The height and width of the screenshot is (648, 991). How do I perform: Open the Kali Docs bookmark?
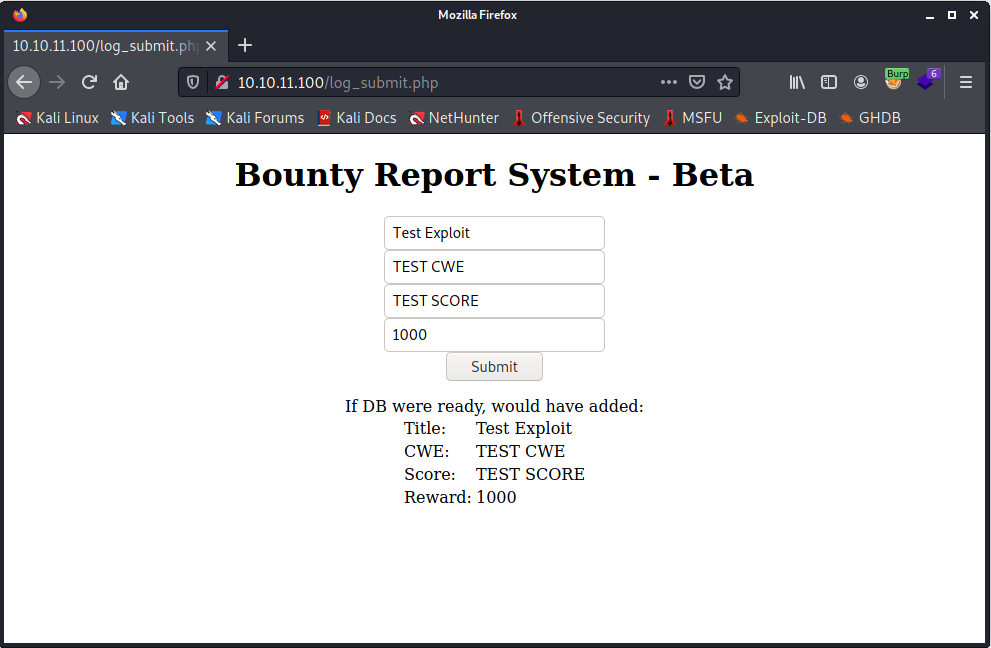pos(357,118)
